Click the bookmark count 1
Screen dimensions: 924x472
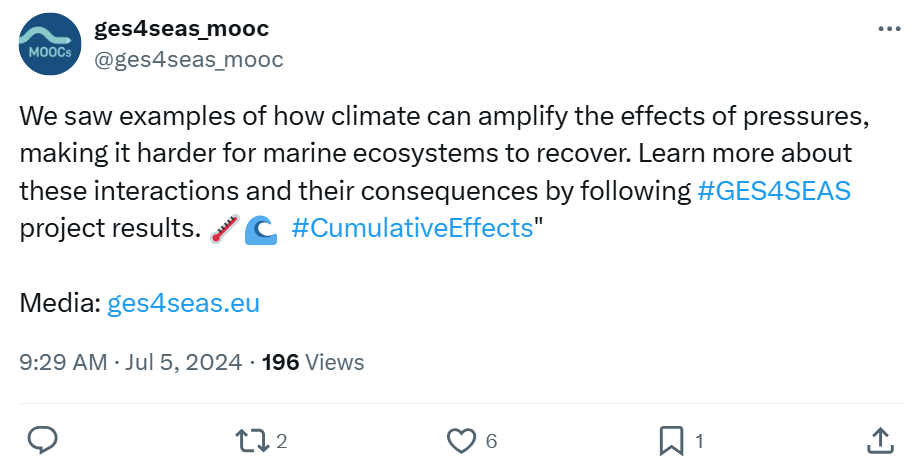pyautogui.click(x=699, y=441)
